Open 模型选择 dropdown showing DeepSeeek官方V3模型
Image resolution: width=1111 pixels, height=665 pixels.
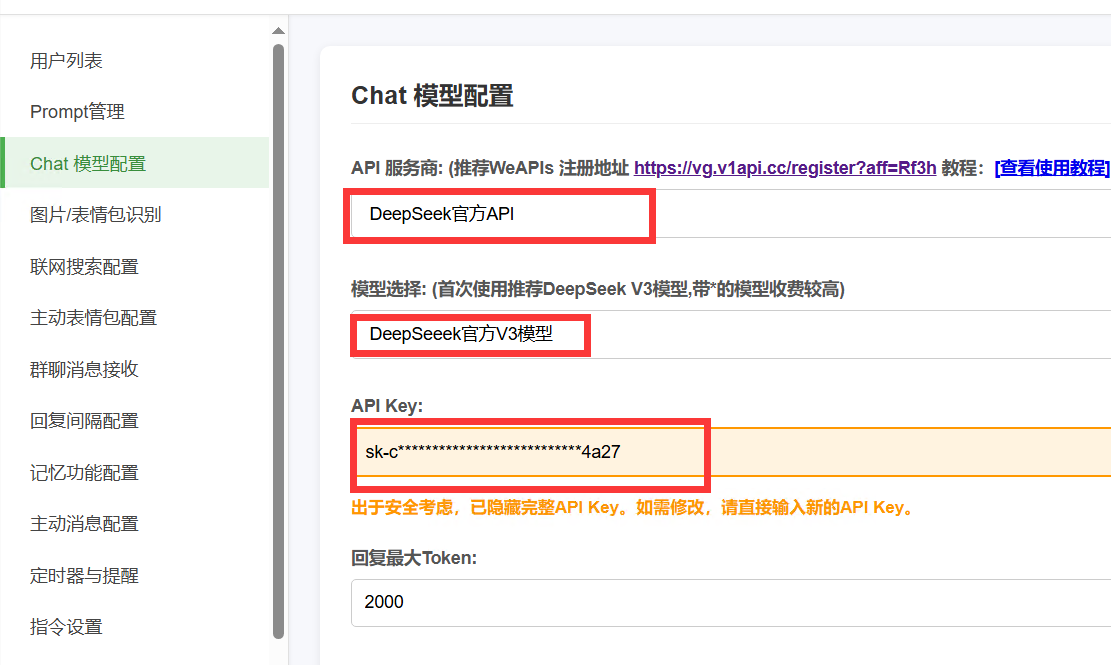731,334
